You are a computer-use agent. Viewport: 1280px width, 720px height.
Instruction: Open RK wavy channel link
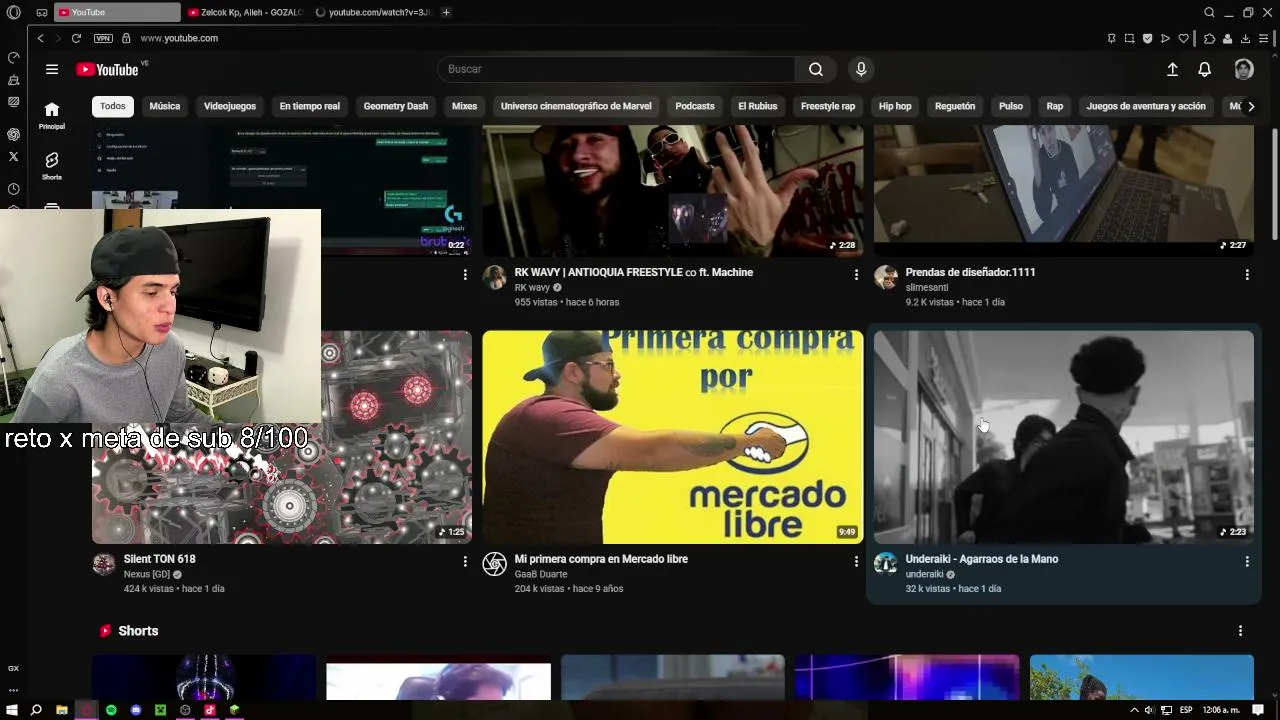(532, 288)
